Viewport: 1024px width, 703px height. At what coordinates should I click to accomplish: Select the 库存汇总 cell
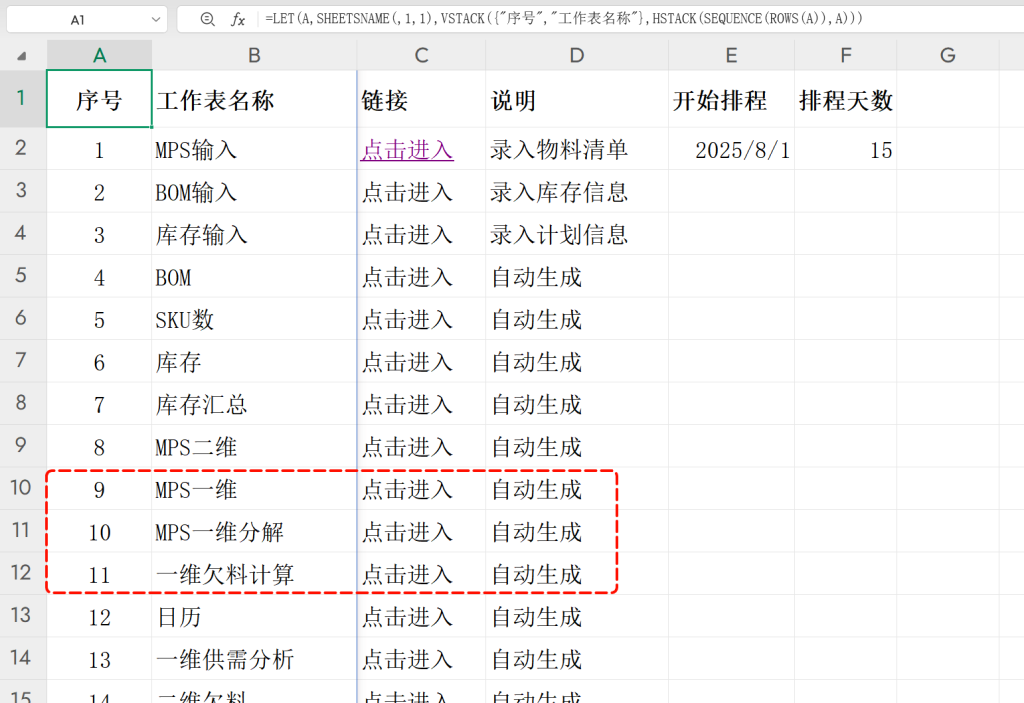tap(254, 404)
